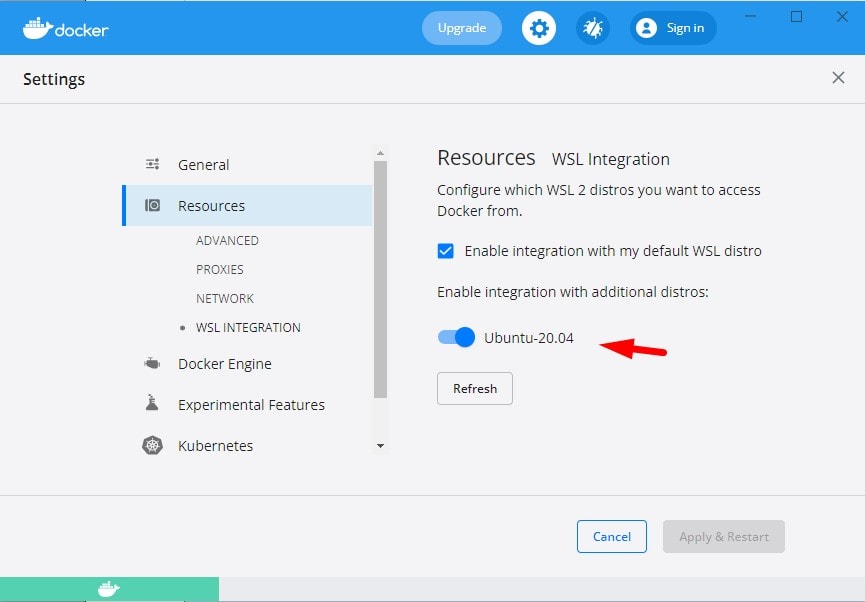Screen dimensions: 865x602
Task: Toggle off Ubuntu-20.04 integration switch
Action: 456,337
